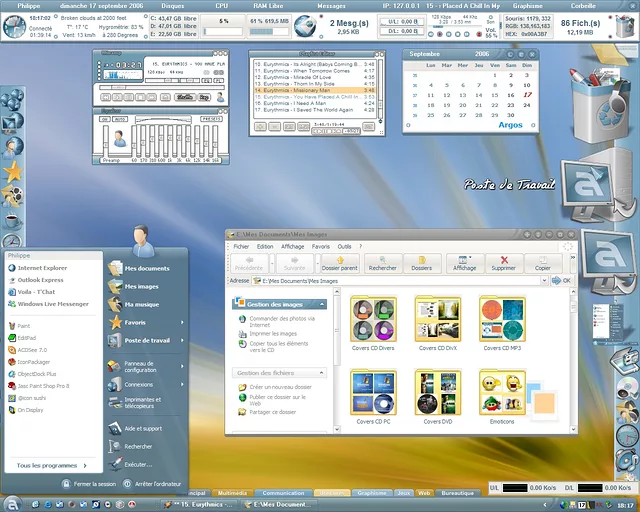Viewport: 640px width, 512px height.
Task: Switch to the Multimedia dock tab
Action: coord(232,493)
